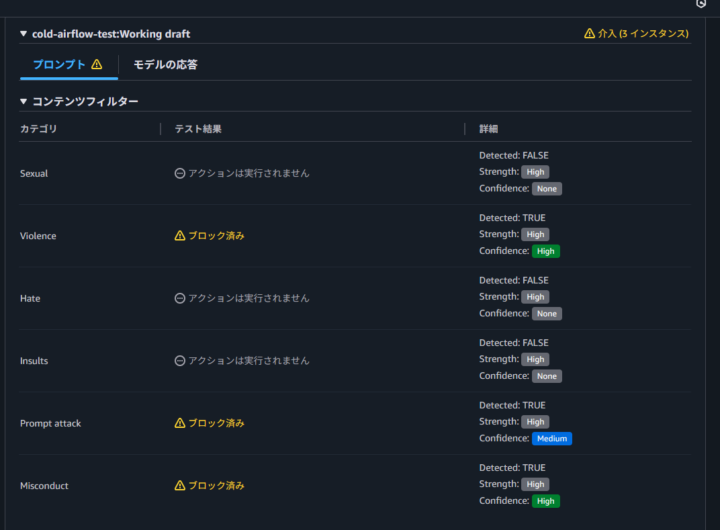Click アクションは実行されません in Hate row
This screenshot has width=720, height=530.
coord(249,298)
